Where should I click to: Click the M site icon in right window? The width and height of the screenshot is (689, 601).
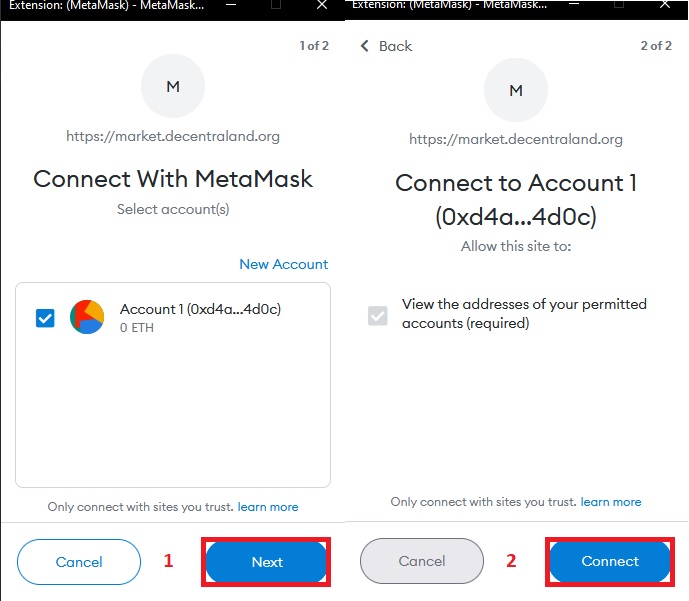pyautogui.click(x=516, y=90)
